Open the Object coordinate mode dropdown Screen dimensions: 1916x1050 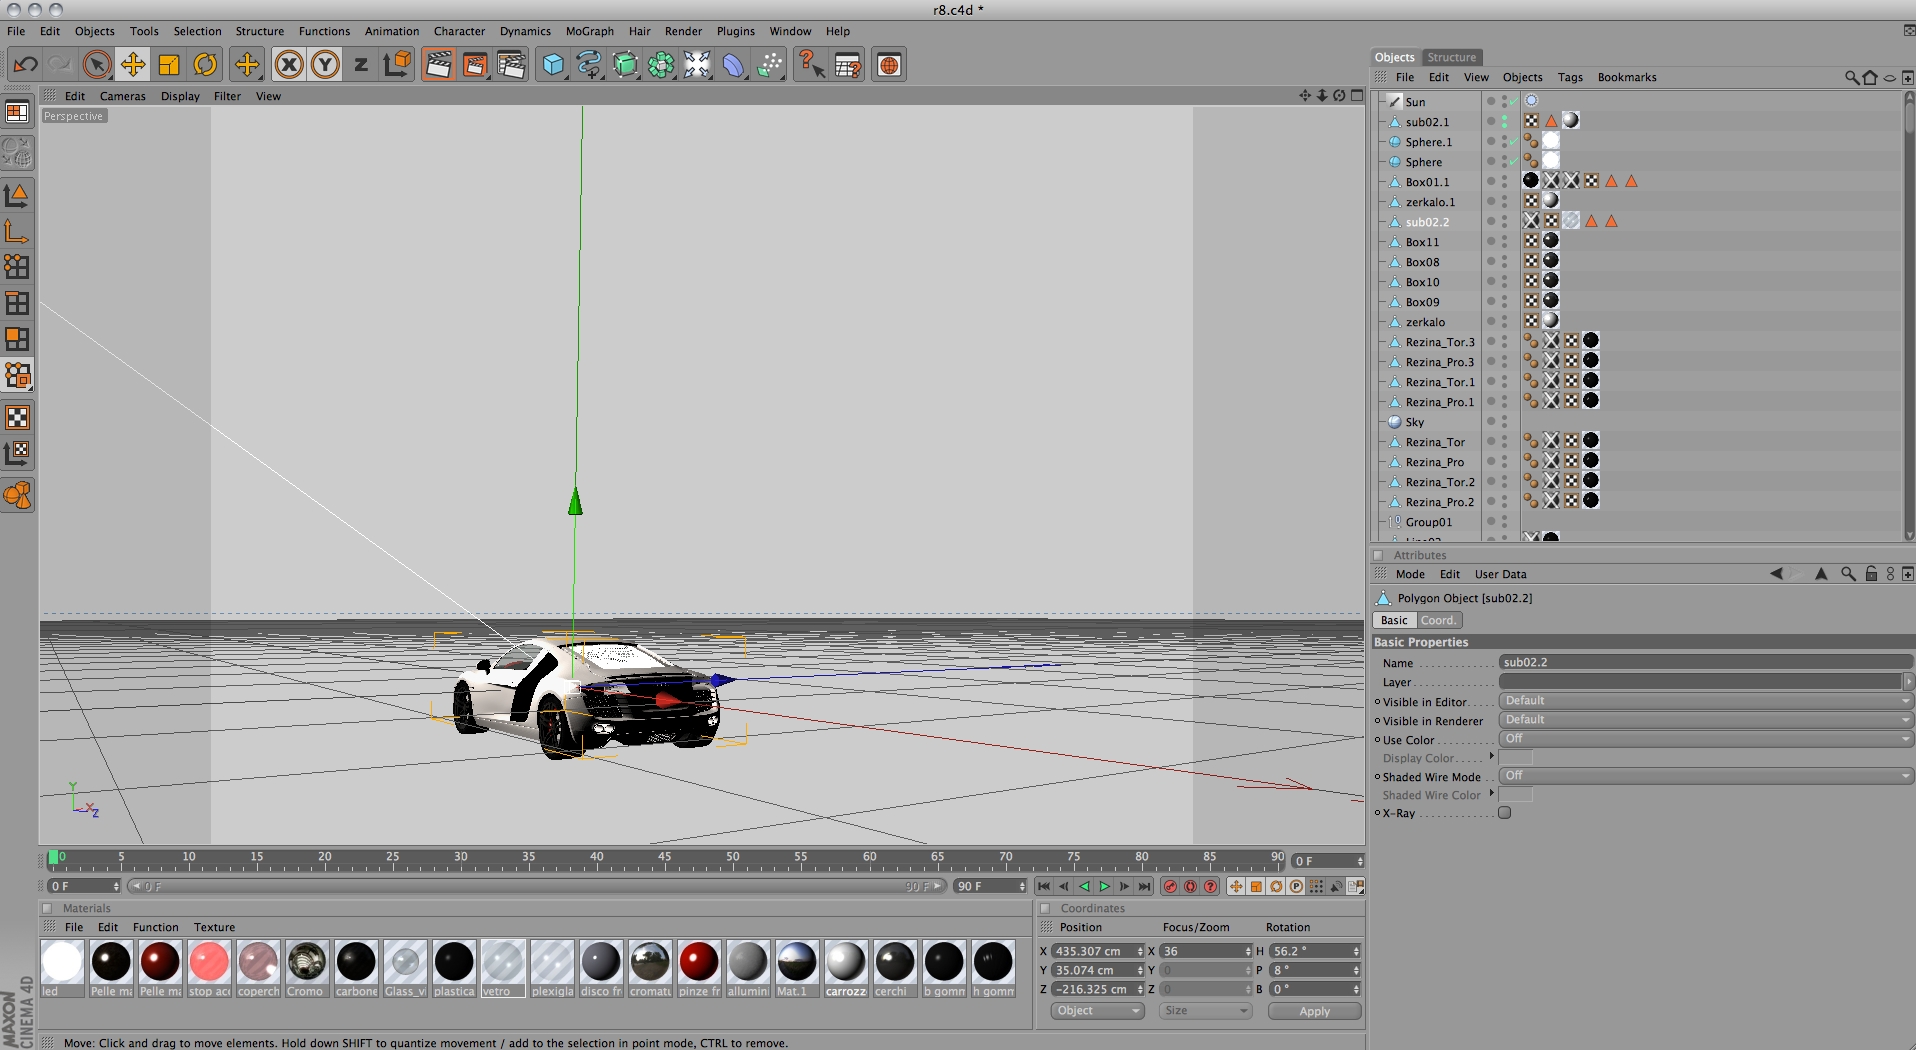tap(1097, 1011)
